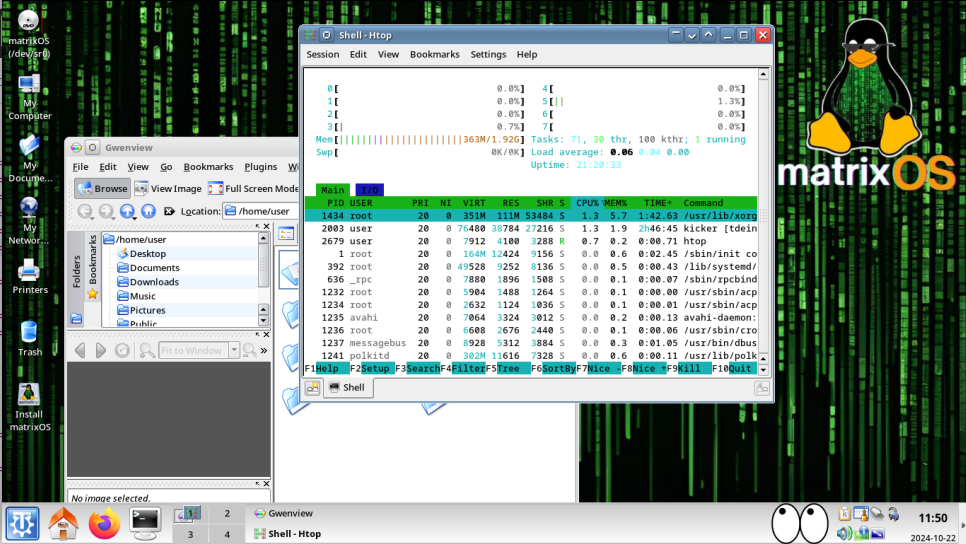Open the File menu in Gwenview

[x=80, y=167]
